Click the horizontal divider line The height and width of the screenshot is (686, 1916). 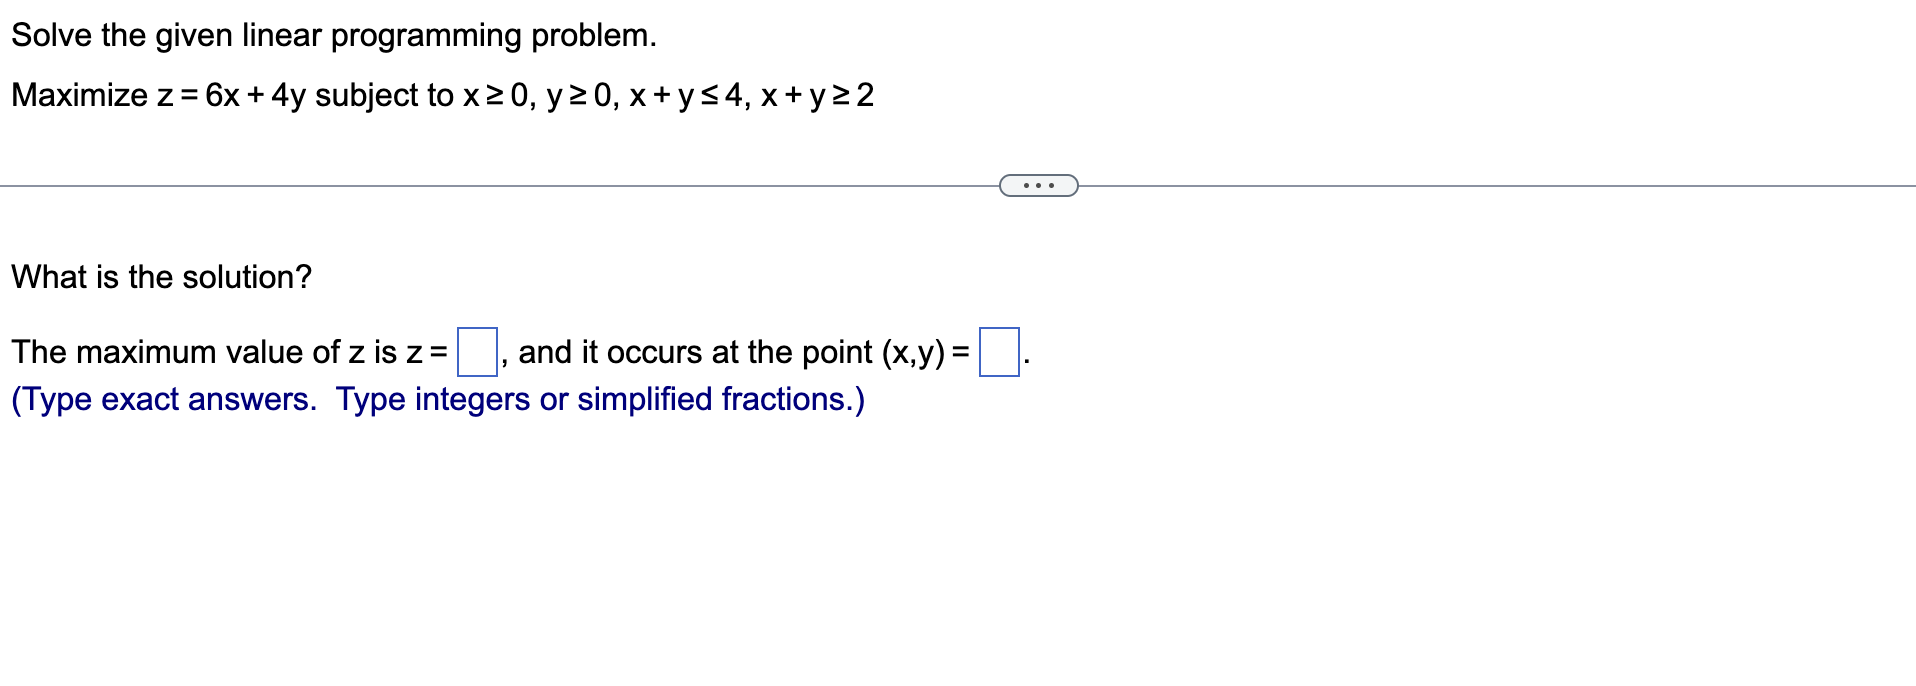point(400,184)
